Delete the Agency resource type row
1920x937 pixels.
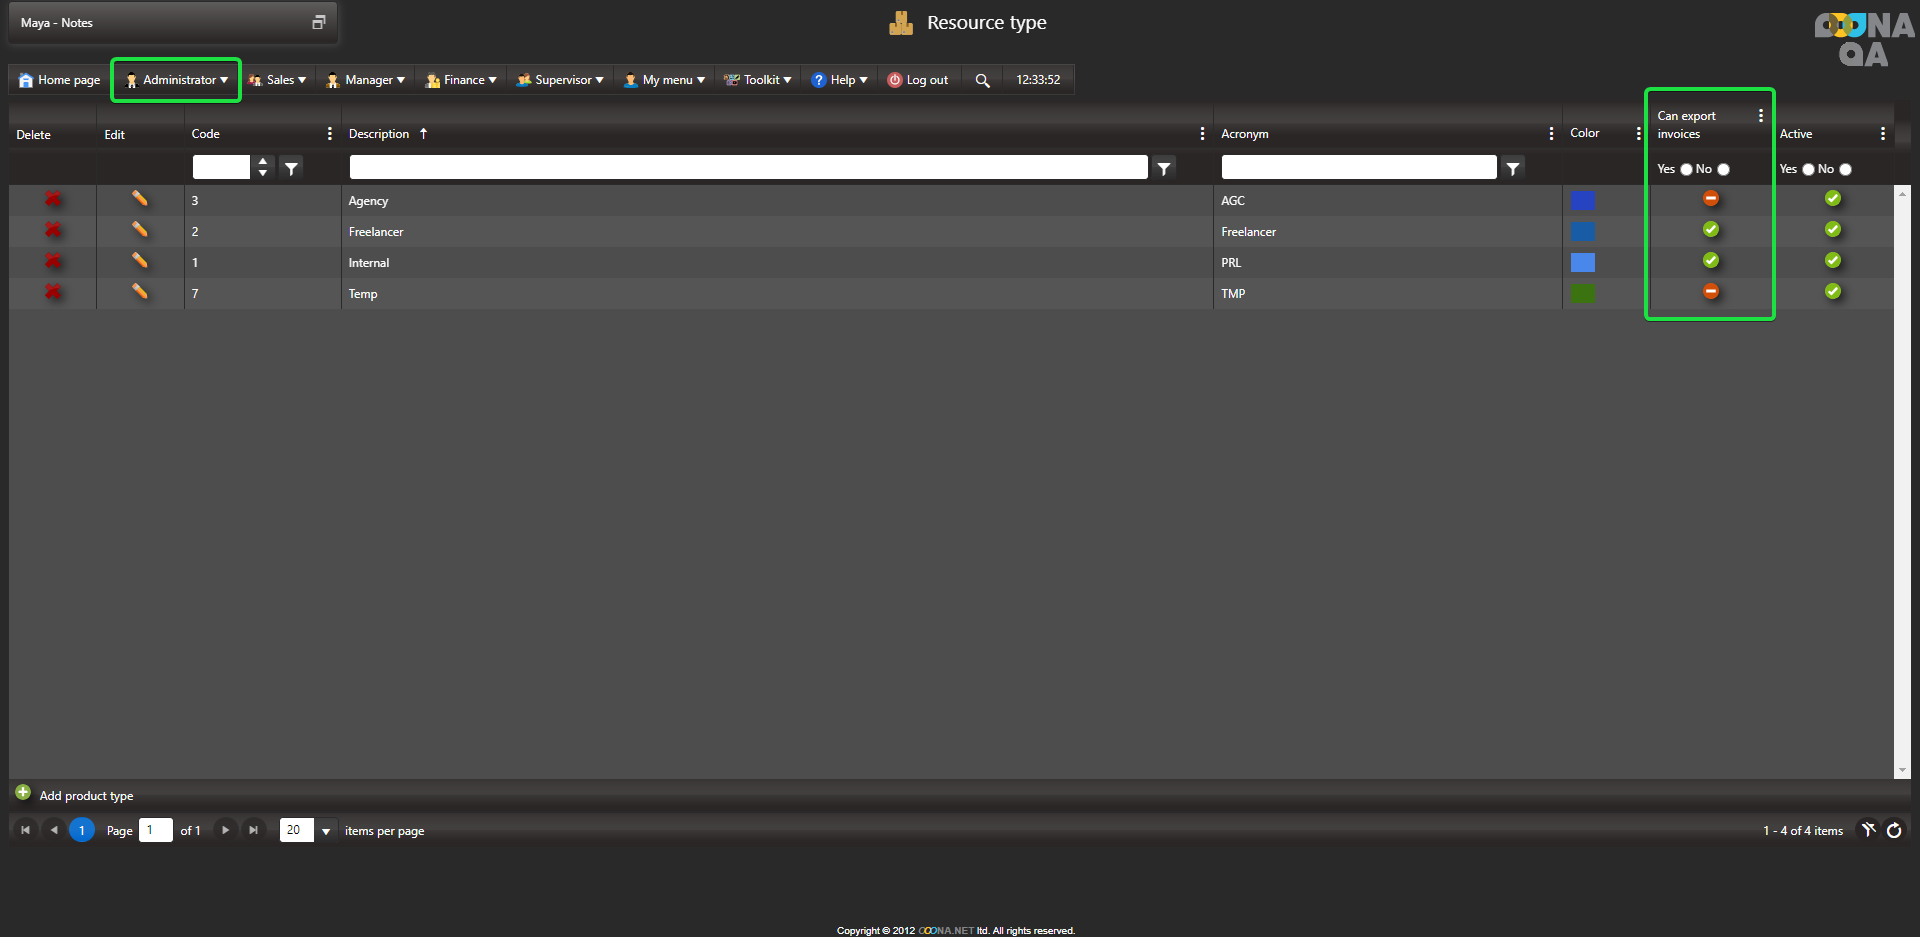coord(53,200)
